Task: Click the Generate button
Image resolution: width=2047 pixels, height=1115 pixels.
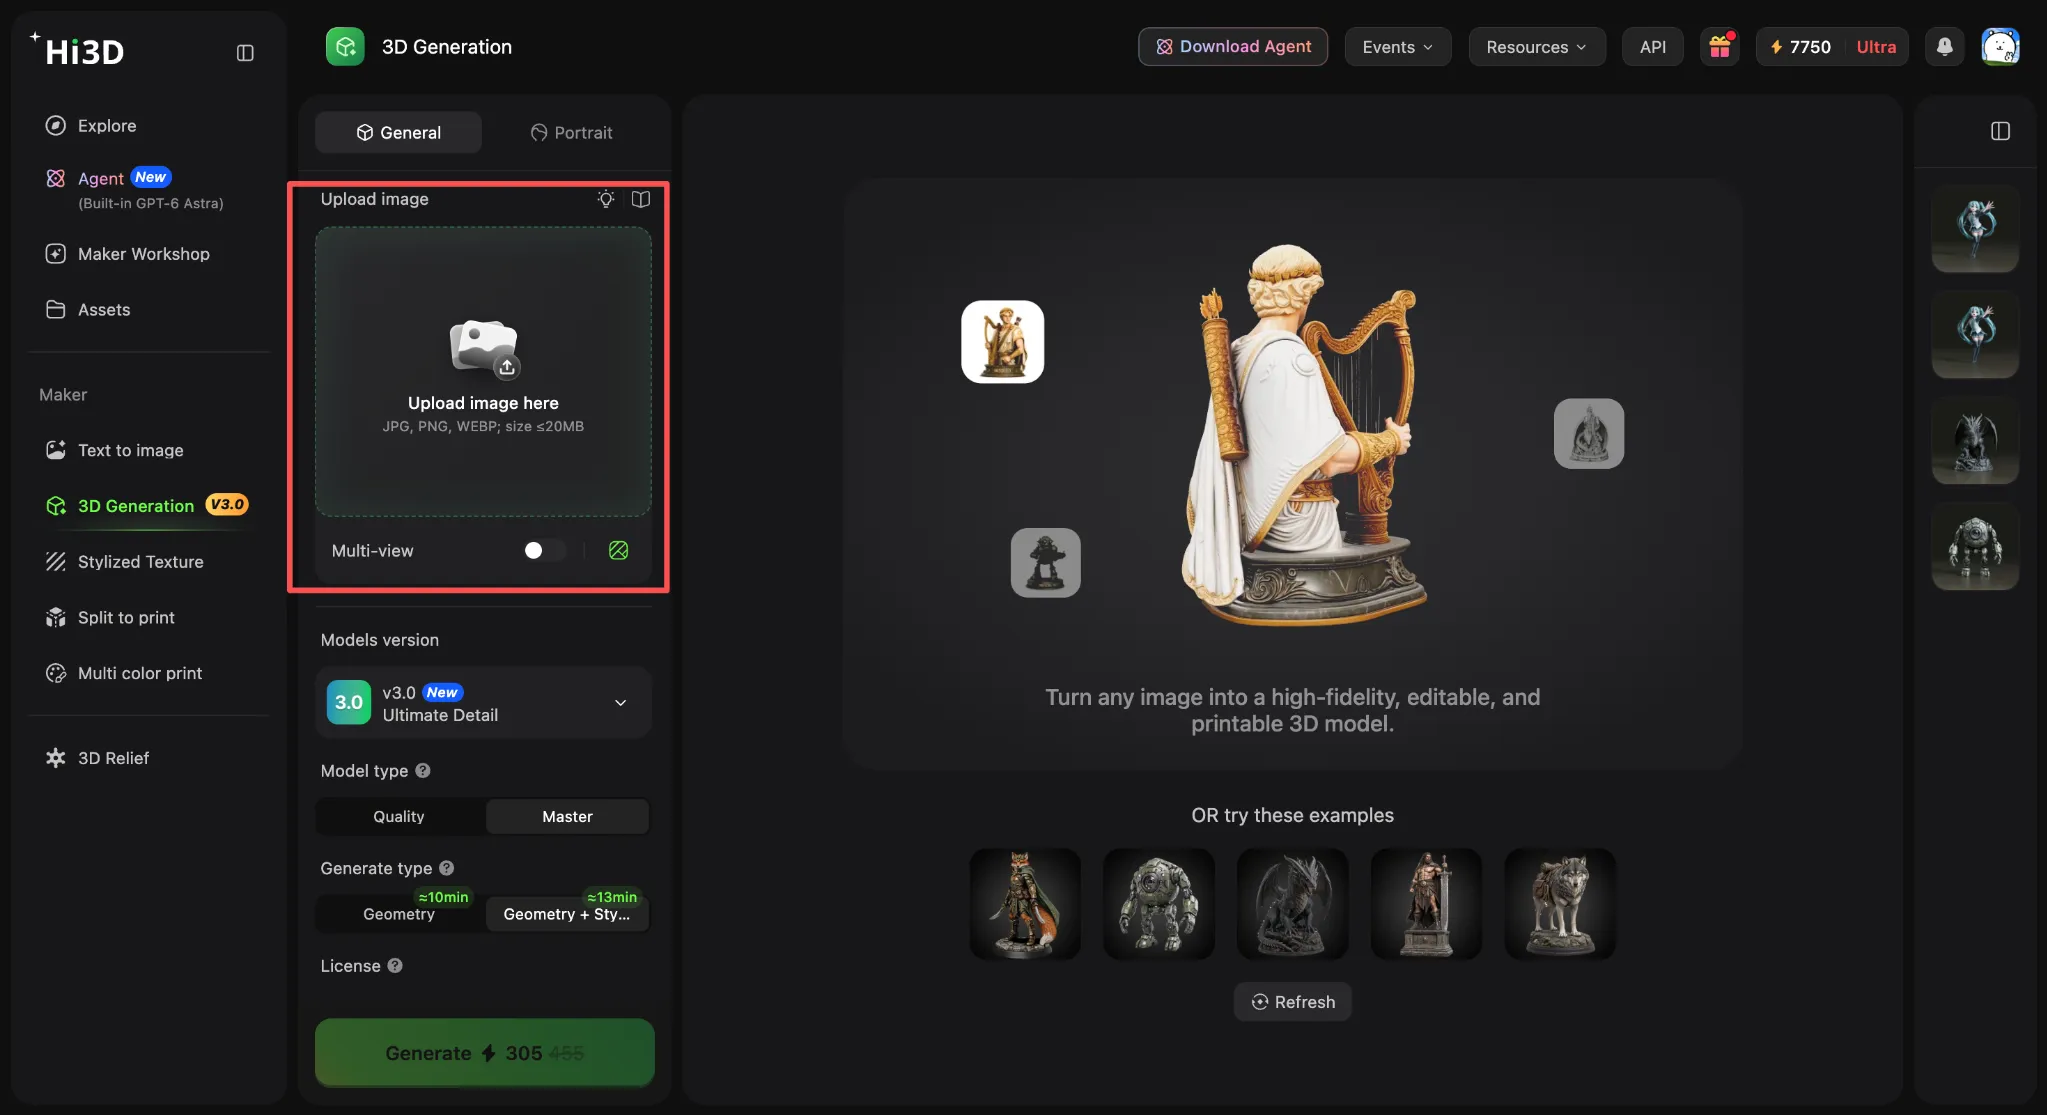Action: pos(485,1053)
